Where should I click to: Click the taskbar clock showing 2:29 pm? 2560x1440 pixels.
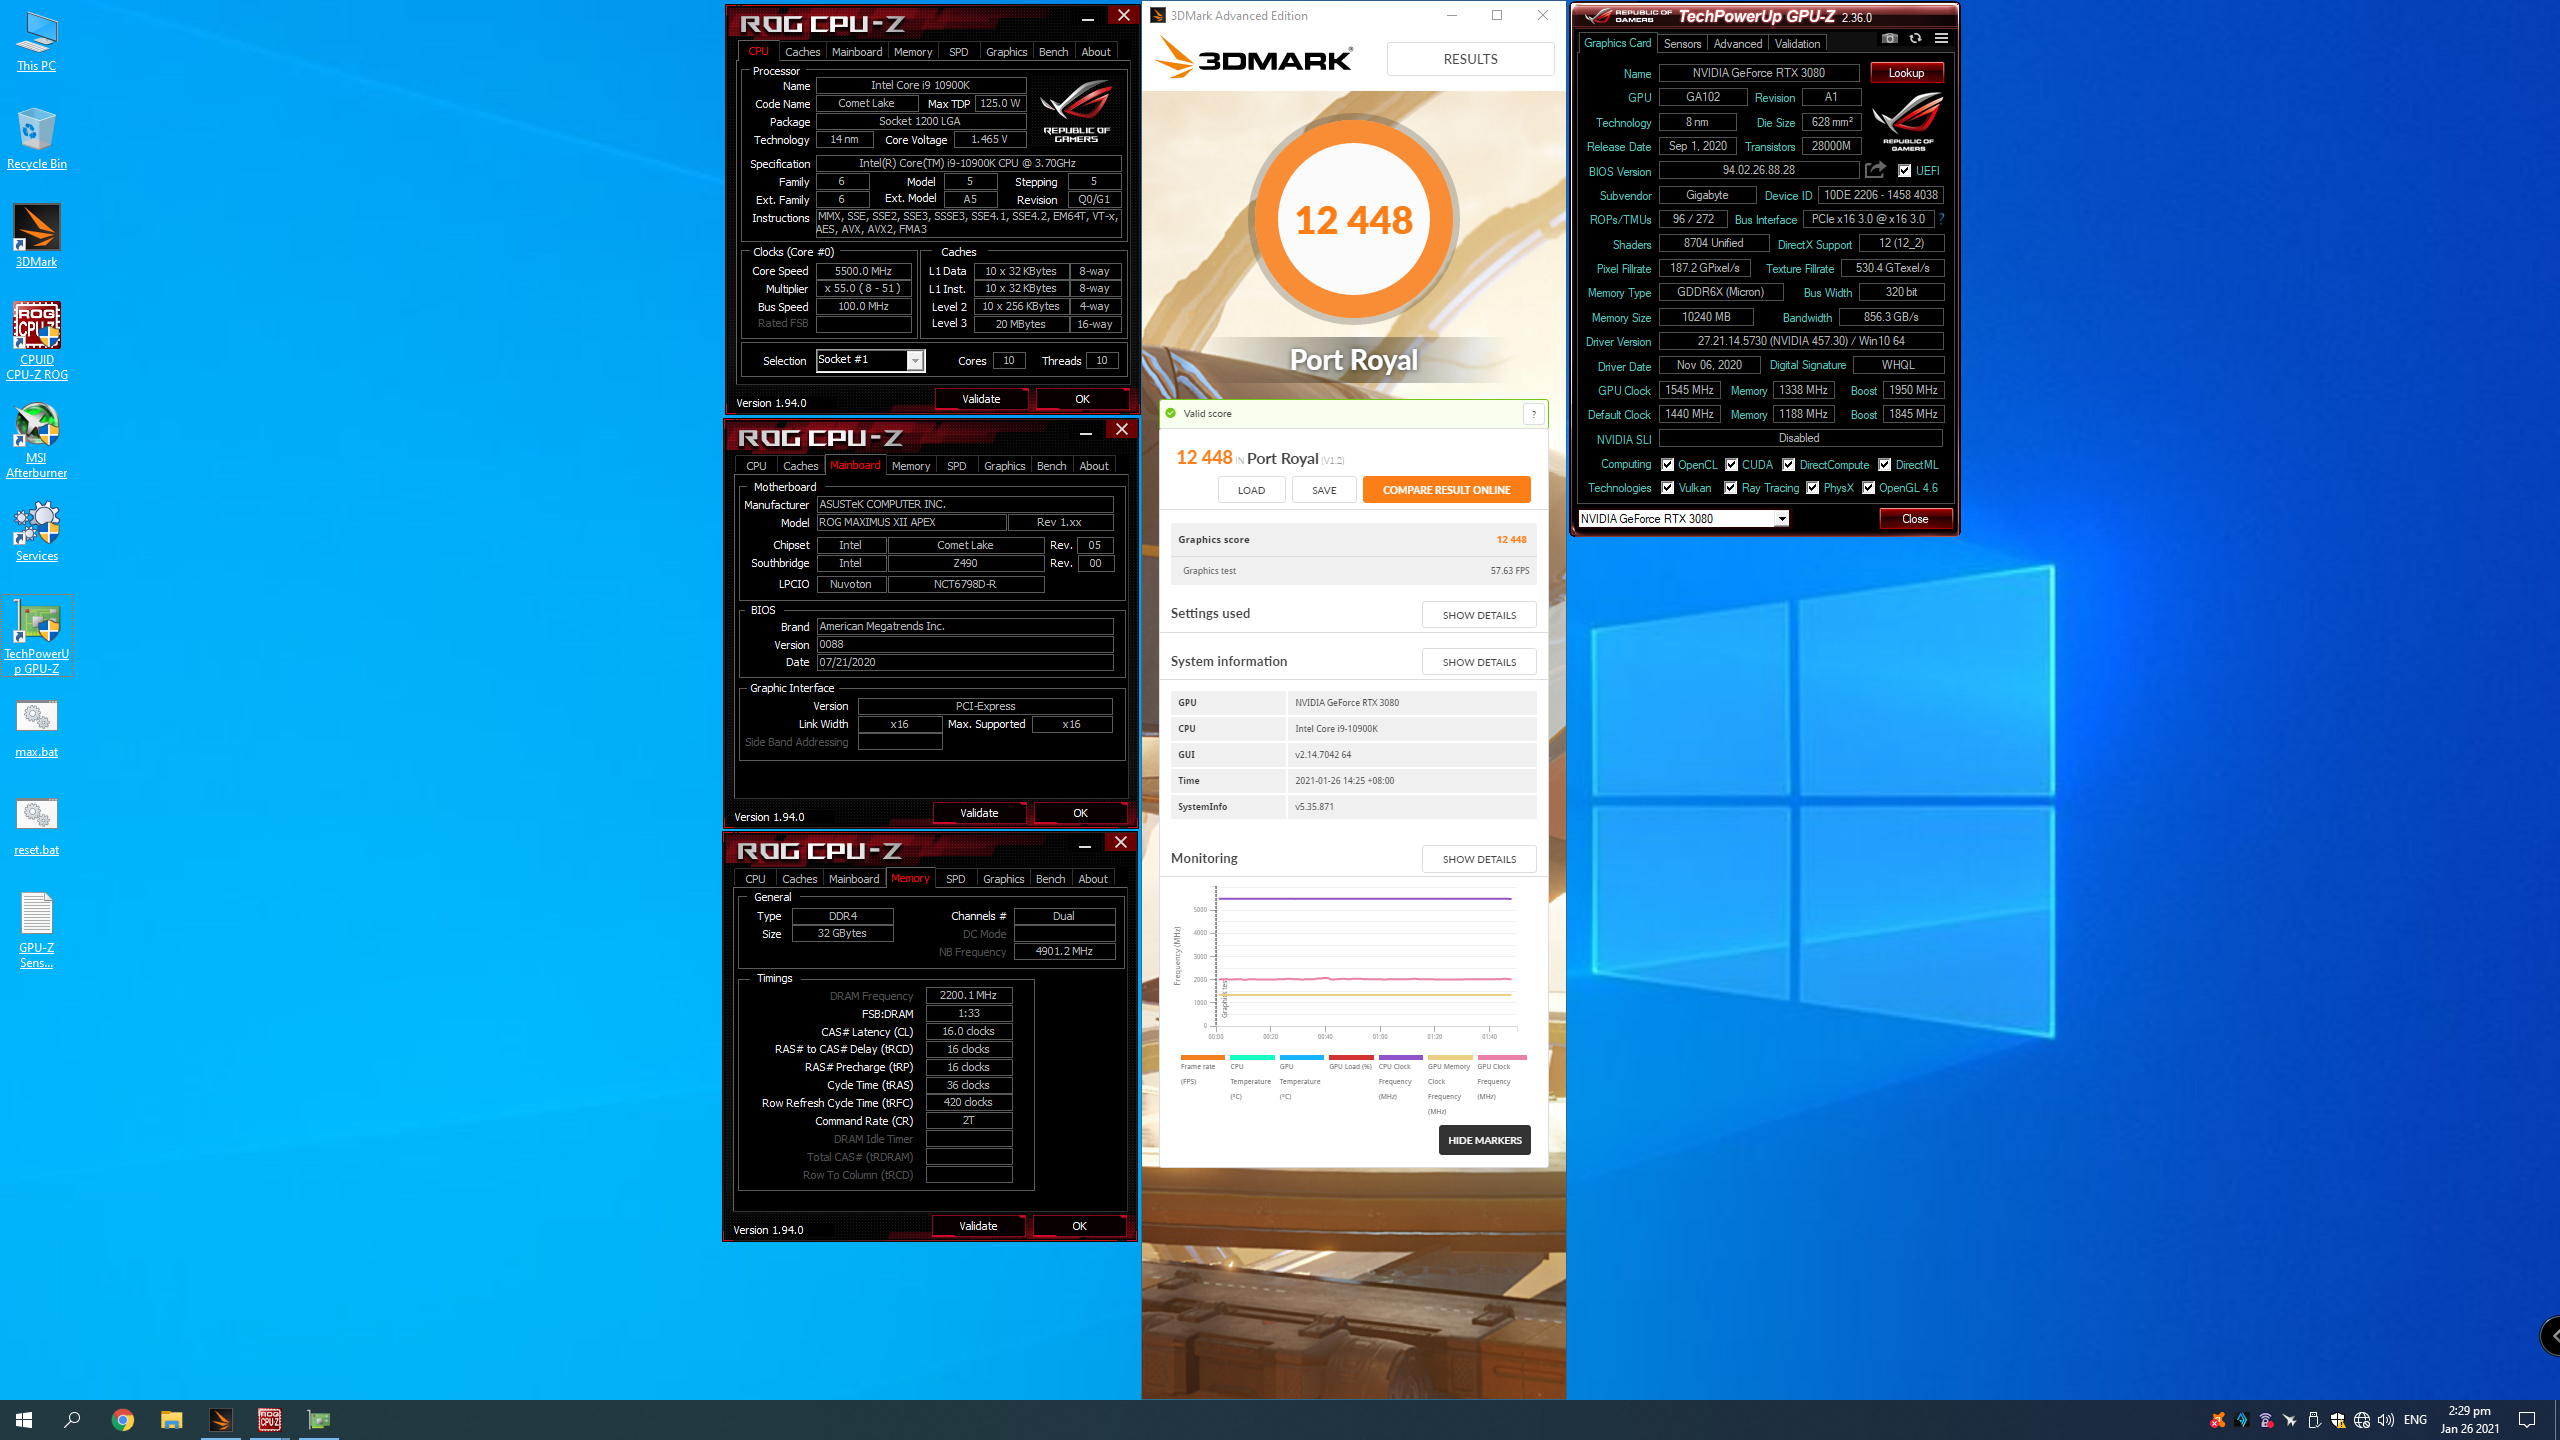point(2469,1420)
